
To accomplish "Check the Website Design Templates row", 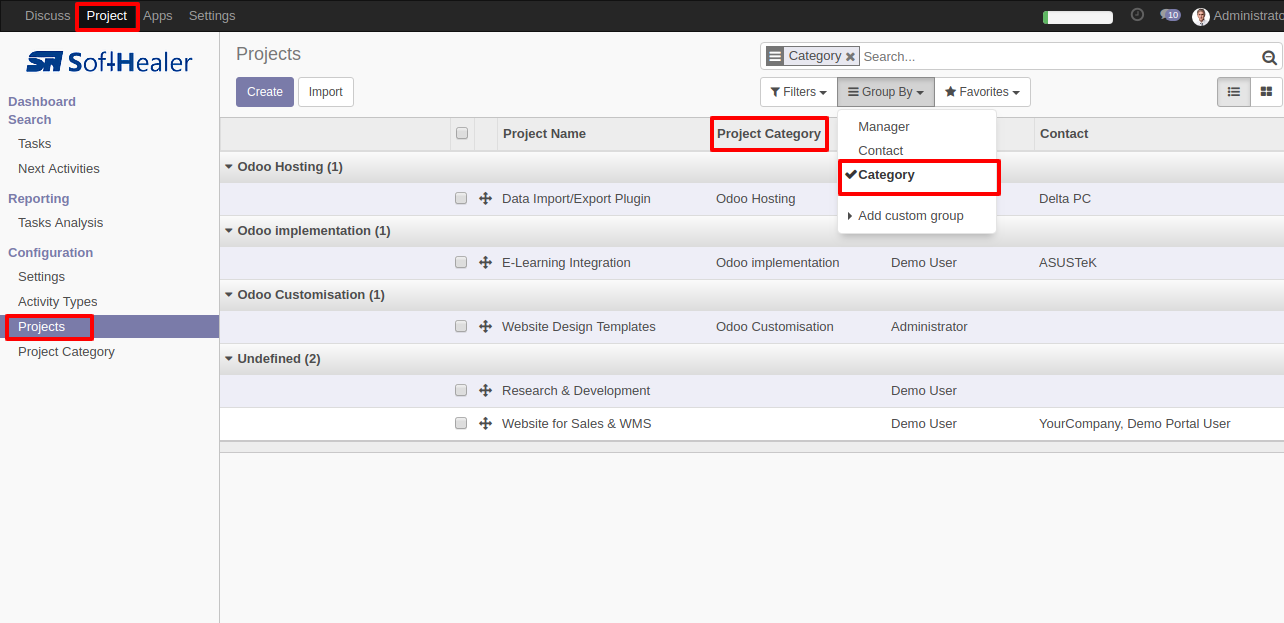I will (x=461, y=326).
